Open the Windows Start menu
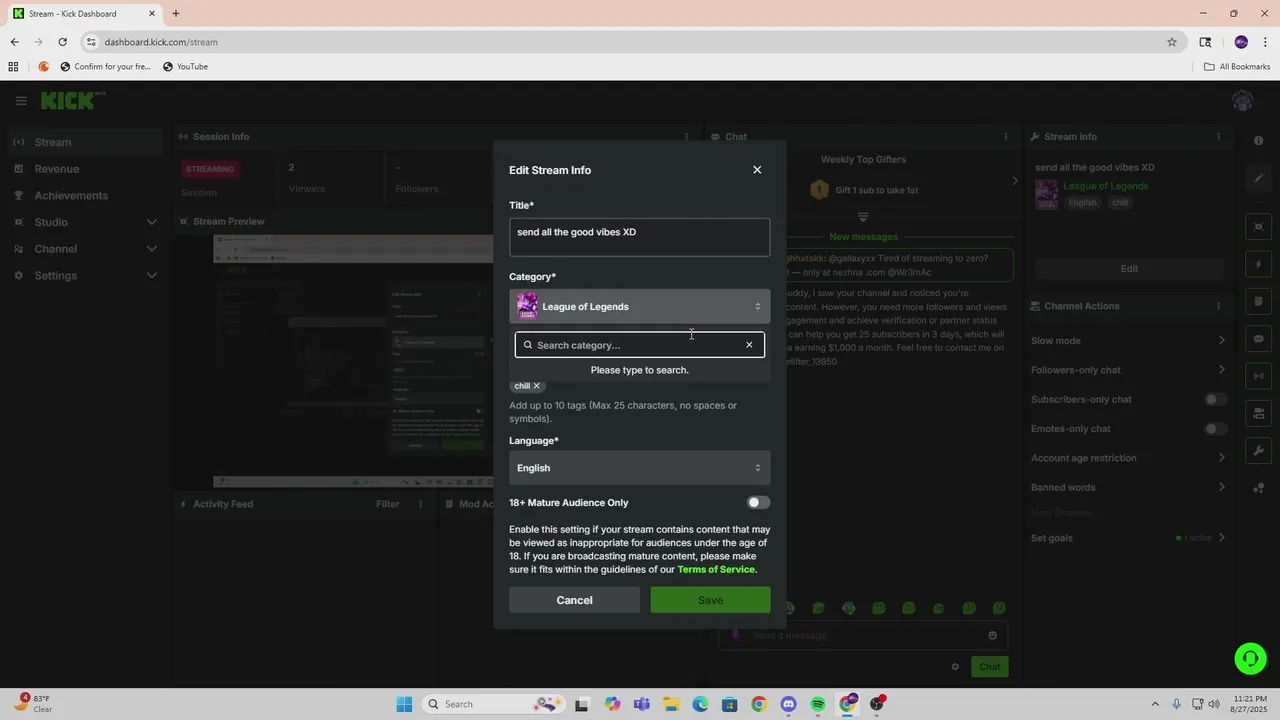1280x720 pixels. 404,704
